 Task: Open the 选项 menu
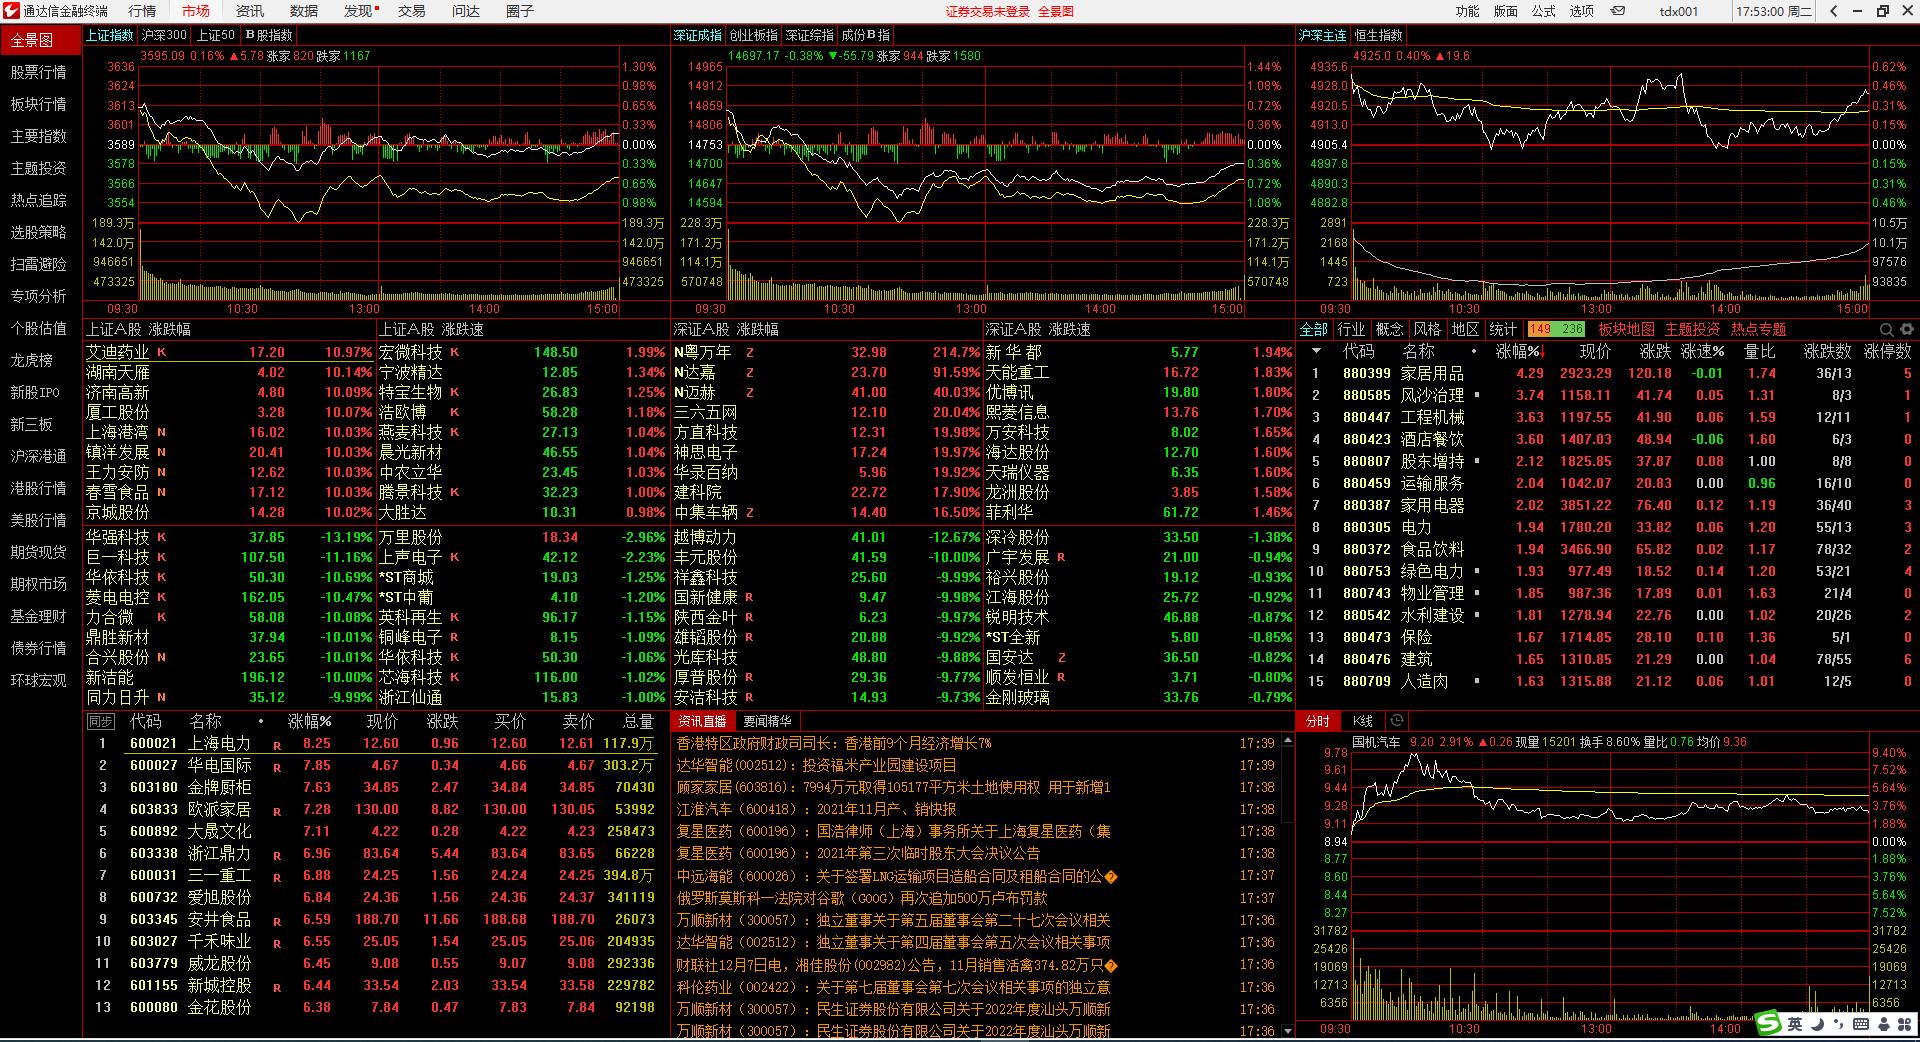point(1581,11)
